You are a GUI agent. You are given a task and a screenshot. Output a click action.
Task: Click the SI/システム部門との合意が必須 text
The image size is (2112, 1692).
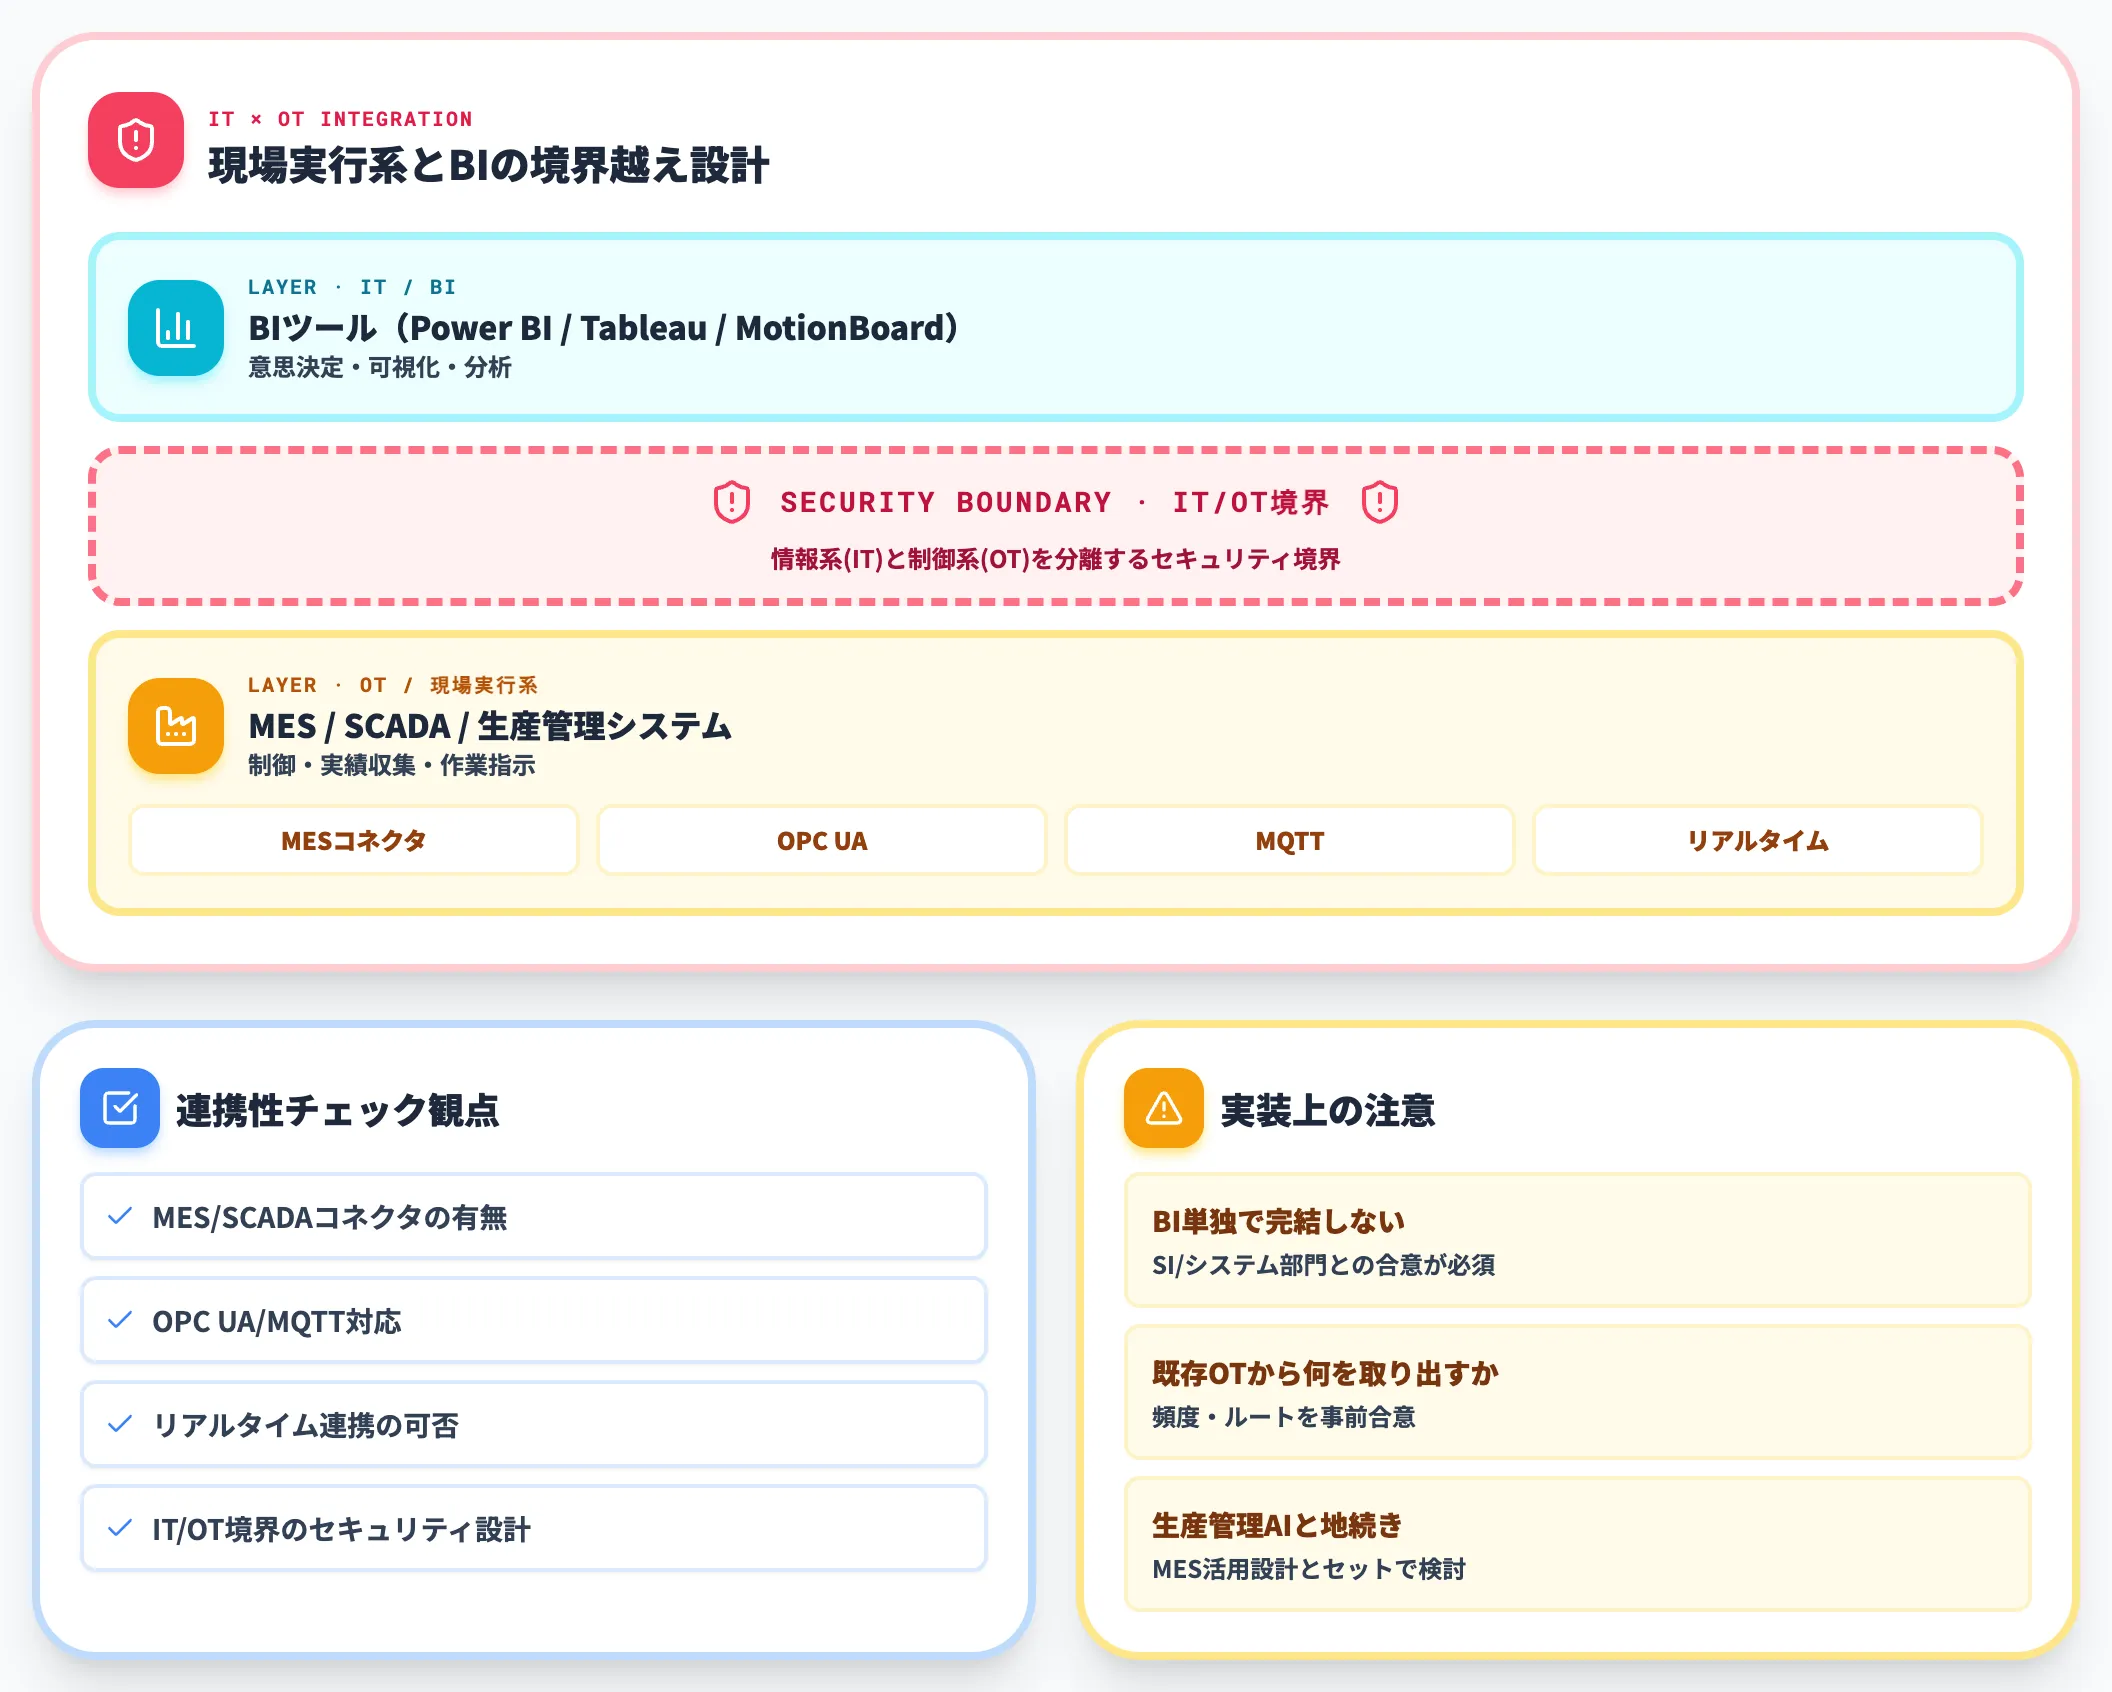point(1324,1265)
